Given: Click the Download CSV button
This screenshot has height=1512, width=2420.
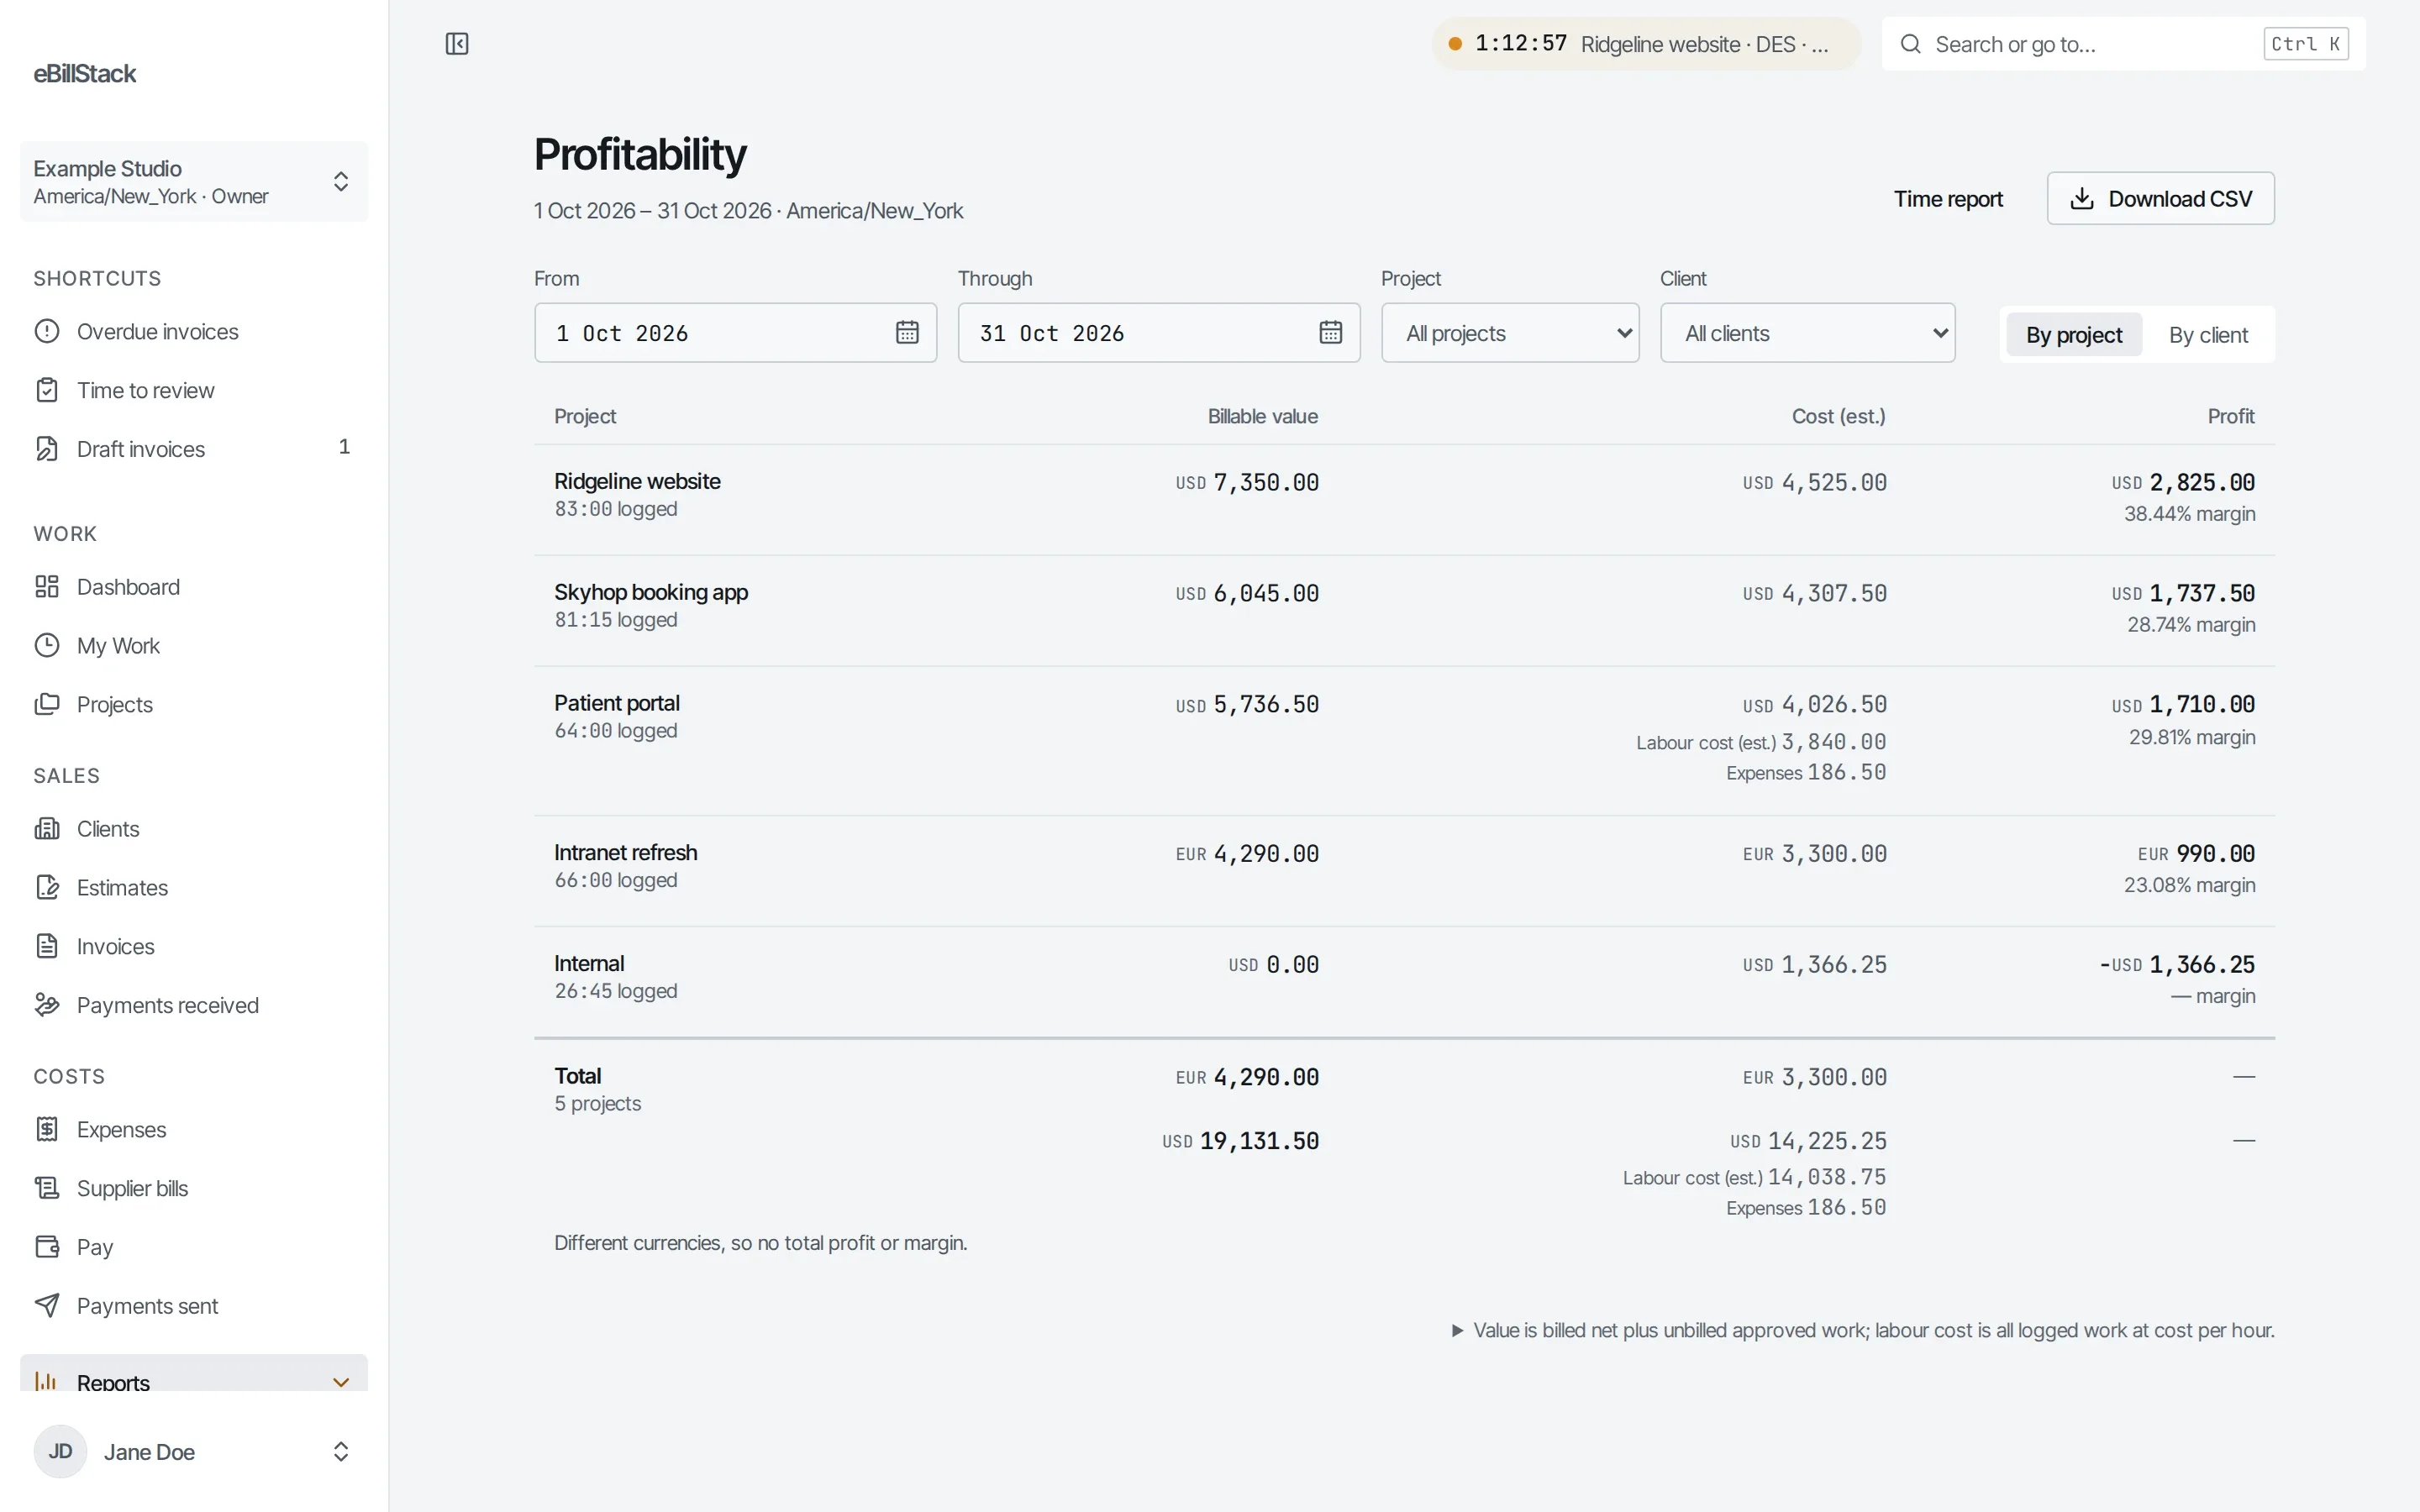Looking at the screenshot, I should pyautogui.click(x=2161, y=198).
